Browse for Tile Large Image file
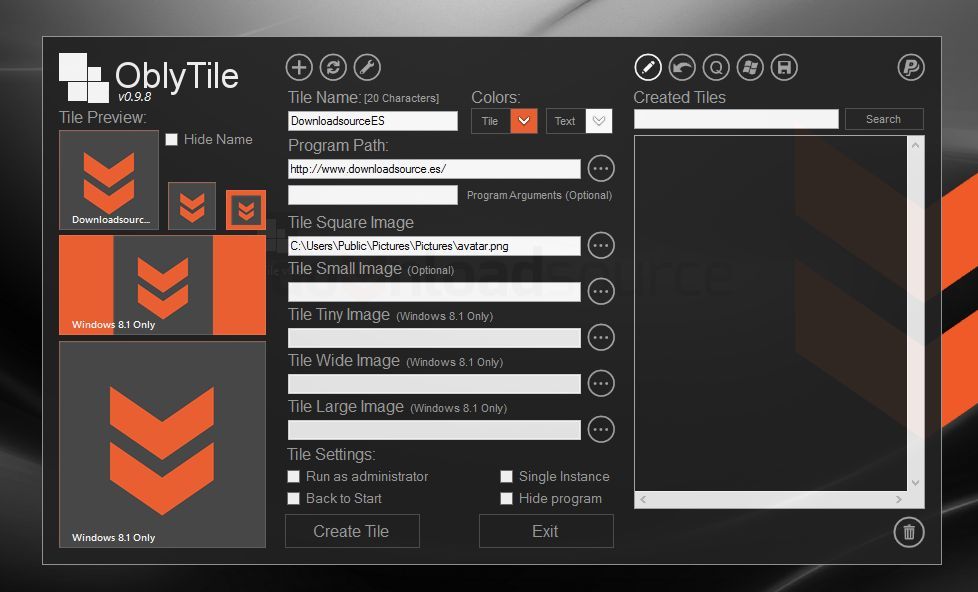The image size is (978, 592). (x=601, y=429)
